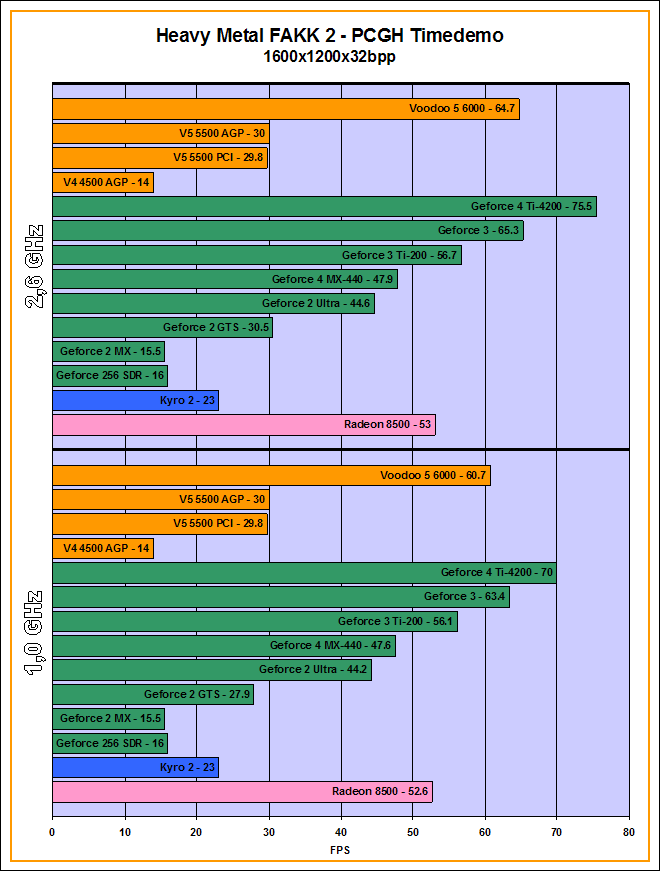
Task: Select the Geforce 2 GTS - 30.5 bar
Action: pos(162,328)
